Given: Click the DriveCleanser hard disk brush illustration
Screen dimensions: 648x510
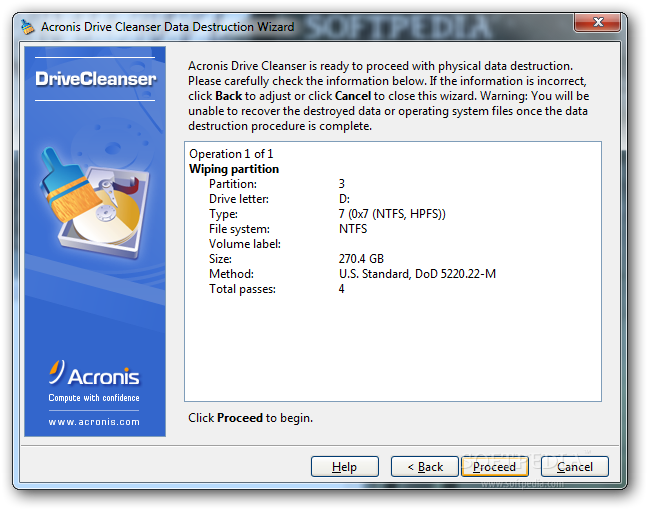Looking at the screenshot, I should [x=95, y=203].
